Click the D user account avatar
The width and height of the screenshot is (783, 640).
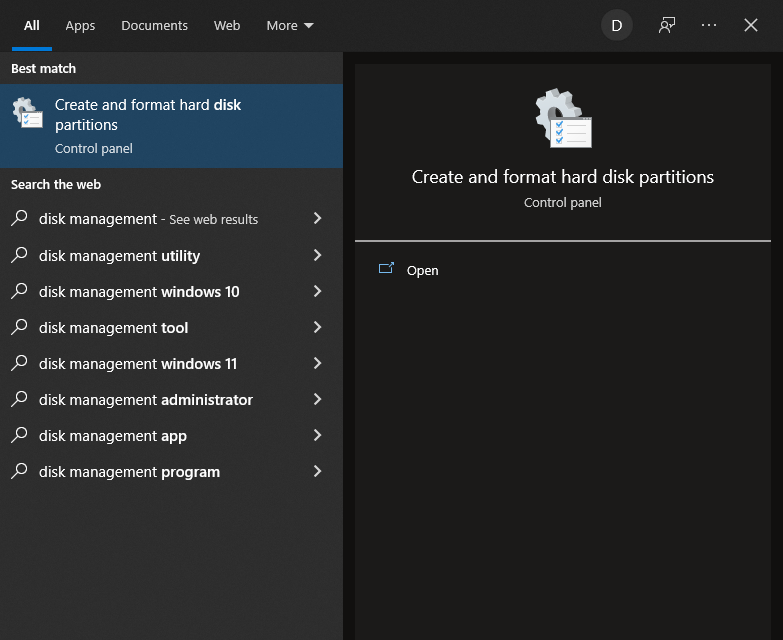click(x=617, y=25)
